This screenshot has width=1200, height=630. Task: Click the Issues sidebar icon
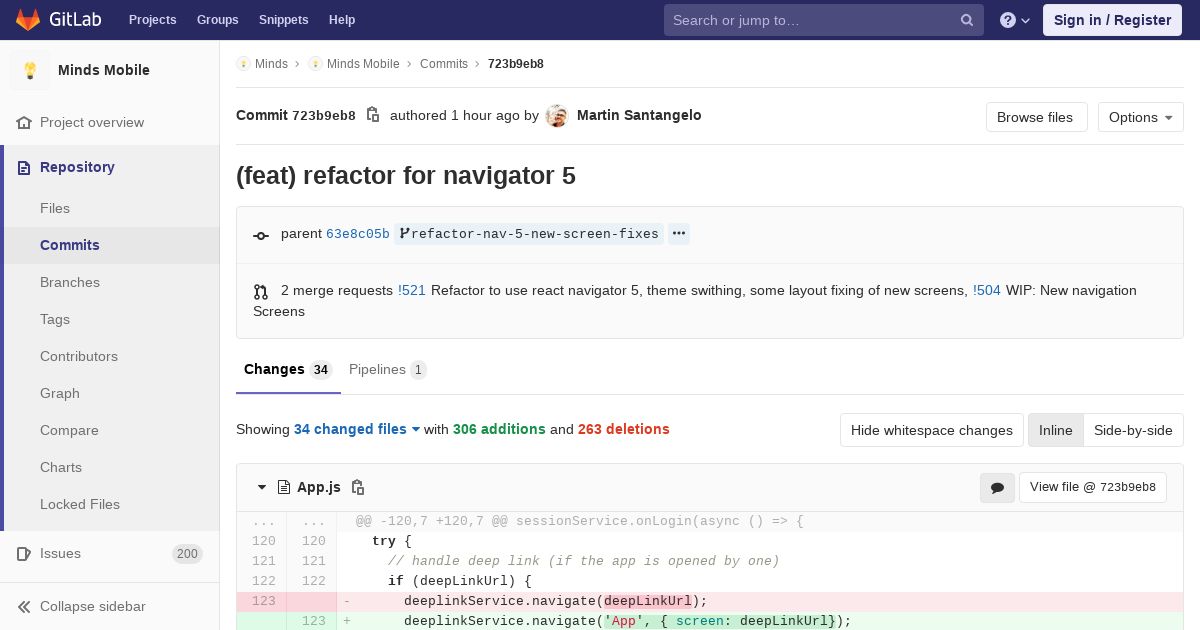24,554
